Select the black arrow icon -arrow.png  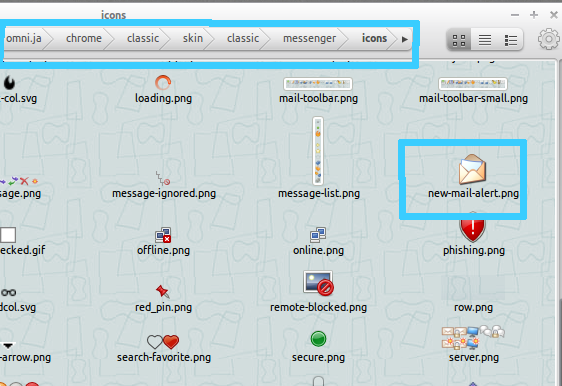pos(8,346)
